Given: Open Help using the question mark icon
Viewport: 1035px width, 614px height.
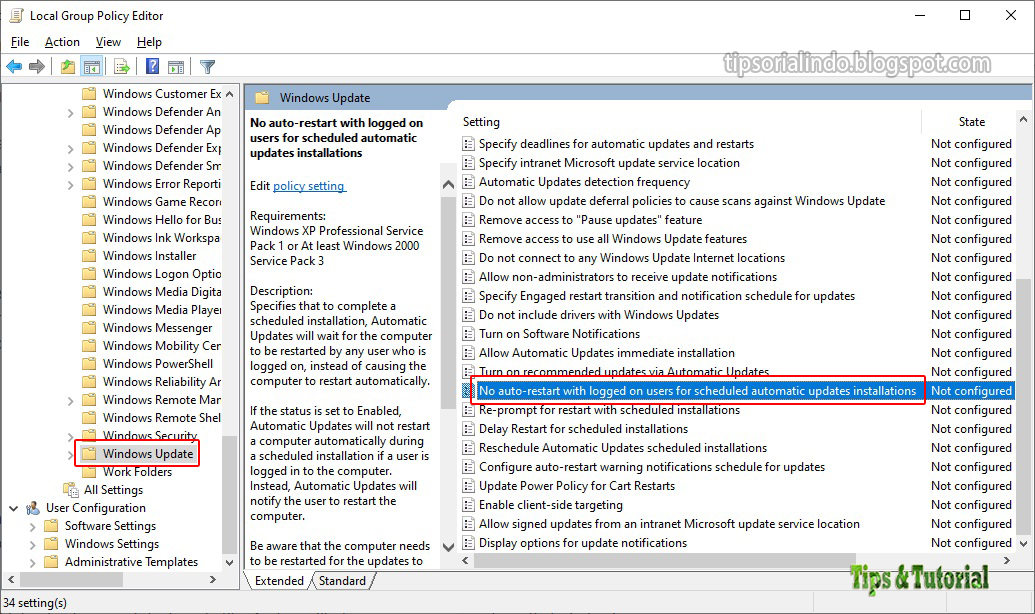Looking at the screenshot, I should (151, 66).
